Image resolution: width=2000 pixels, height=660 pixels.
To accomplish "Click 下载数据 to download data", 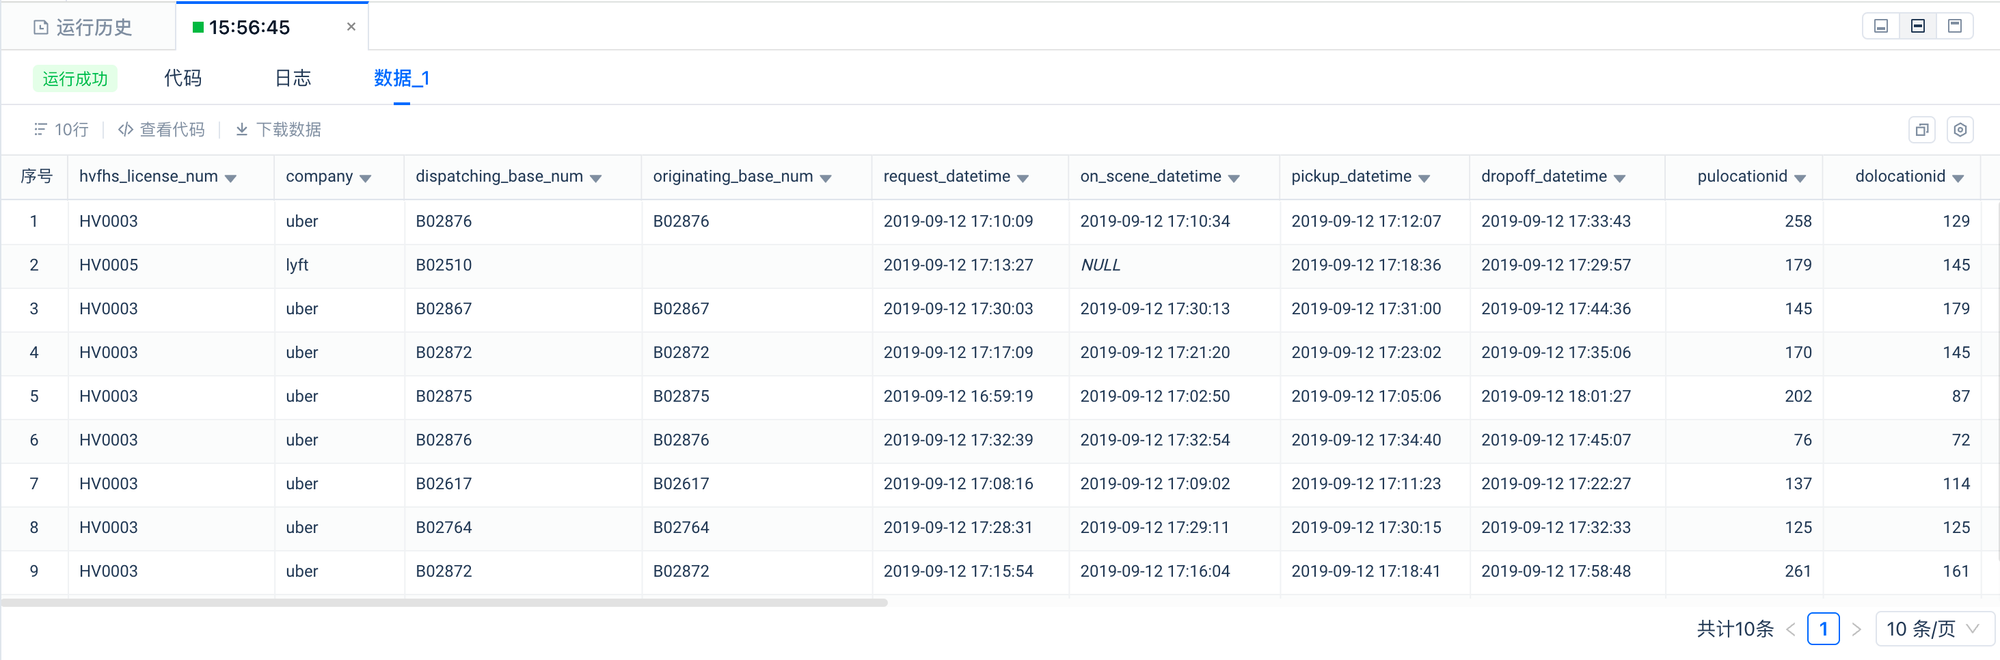I will tap(278, 130).
